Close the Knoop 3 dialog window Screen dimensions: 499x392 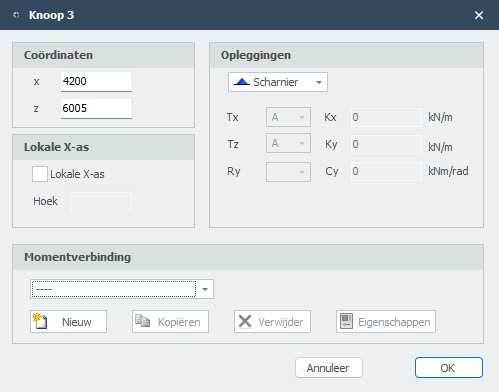[479, 15]
